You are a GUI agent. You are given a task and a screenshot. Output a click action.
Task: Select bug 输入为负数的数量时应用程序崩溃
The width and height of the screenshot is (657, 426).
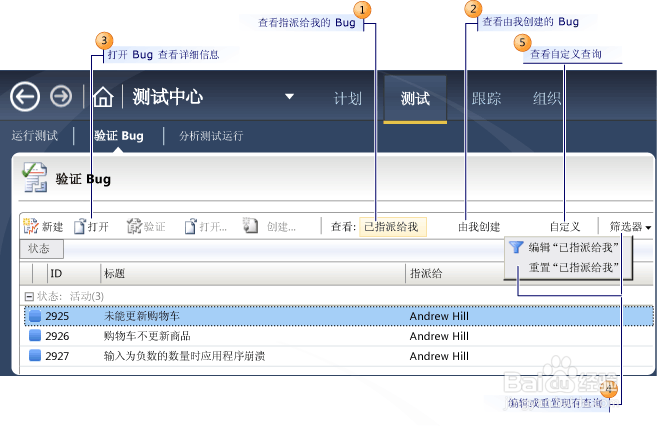[x=184, y=356]
